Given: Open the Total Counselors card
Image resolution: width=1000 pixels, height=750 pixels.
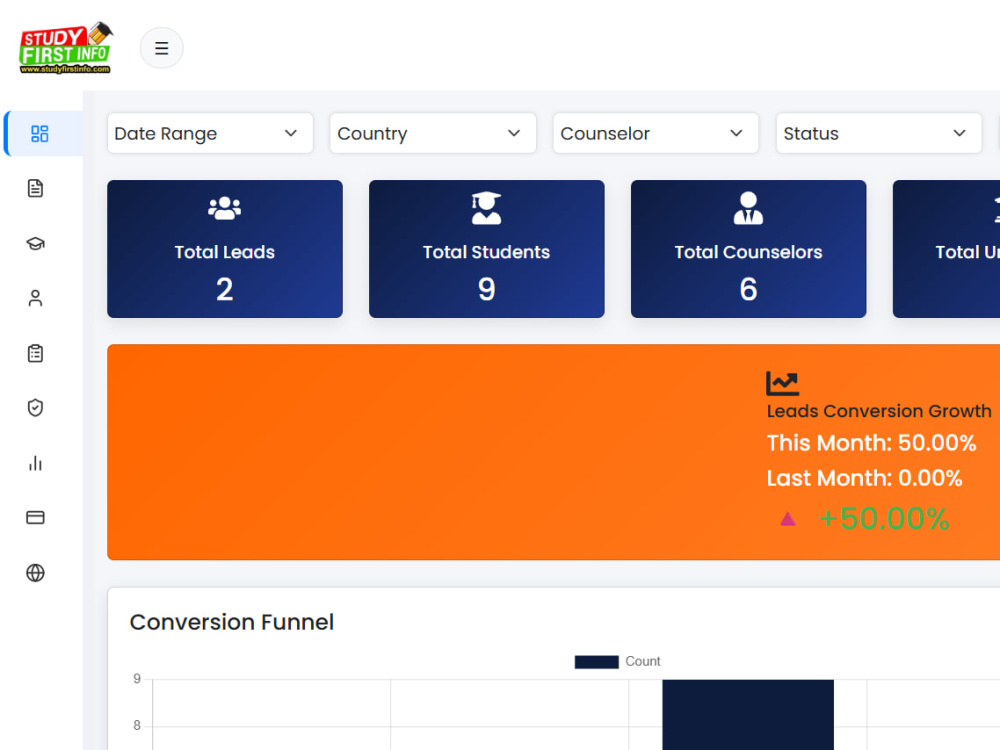Looking at the screenshot, I should click(749, 249).
